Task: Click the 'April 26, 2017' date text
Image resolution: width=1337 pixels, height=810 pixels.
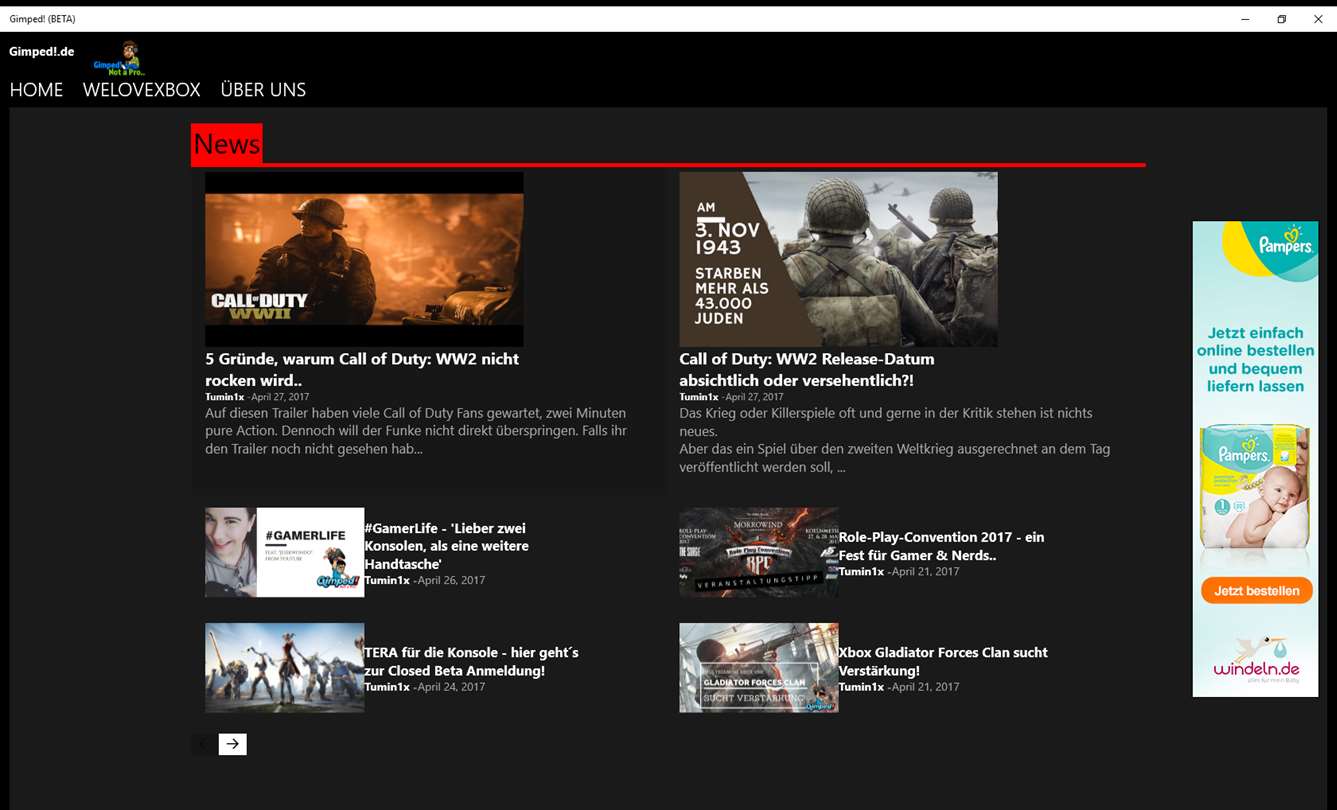Action: (x=451, y=580)
